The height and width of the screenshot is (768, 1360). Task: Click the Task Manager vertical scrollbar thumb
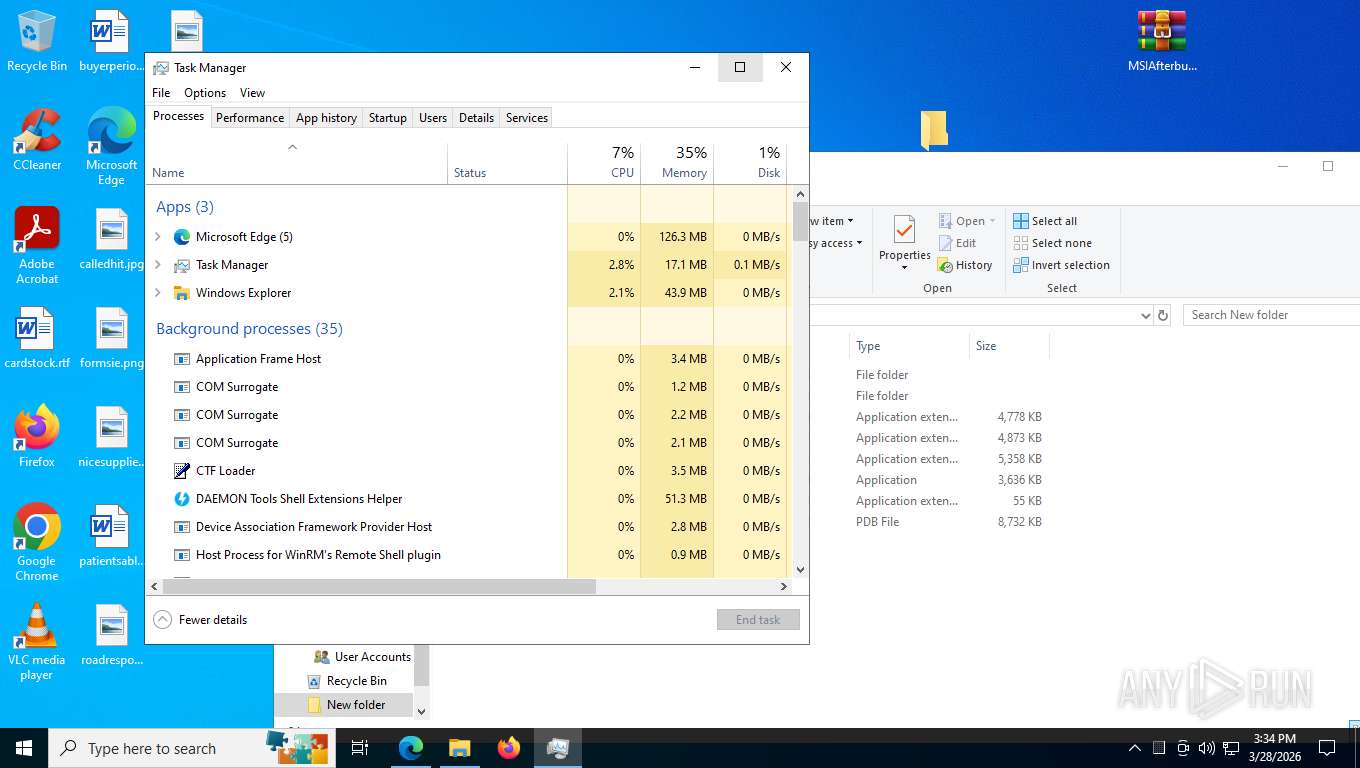click(800, 221)
